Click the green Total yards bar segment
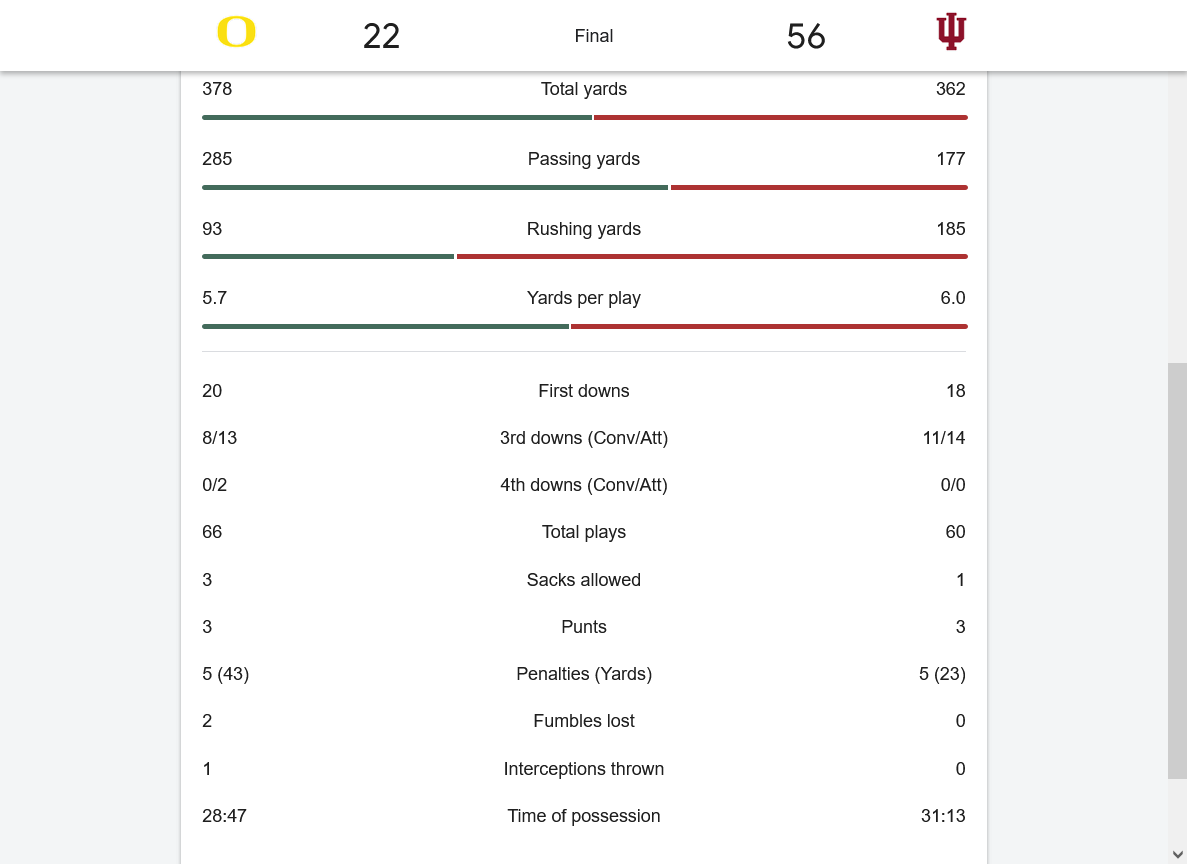 [397, 117]
